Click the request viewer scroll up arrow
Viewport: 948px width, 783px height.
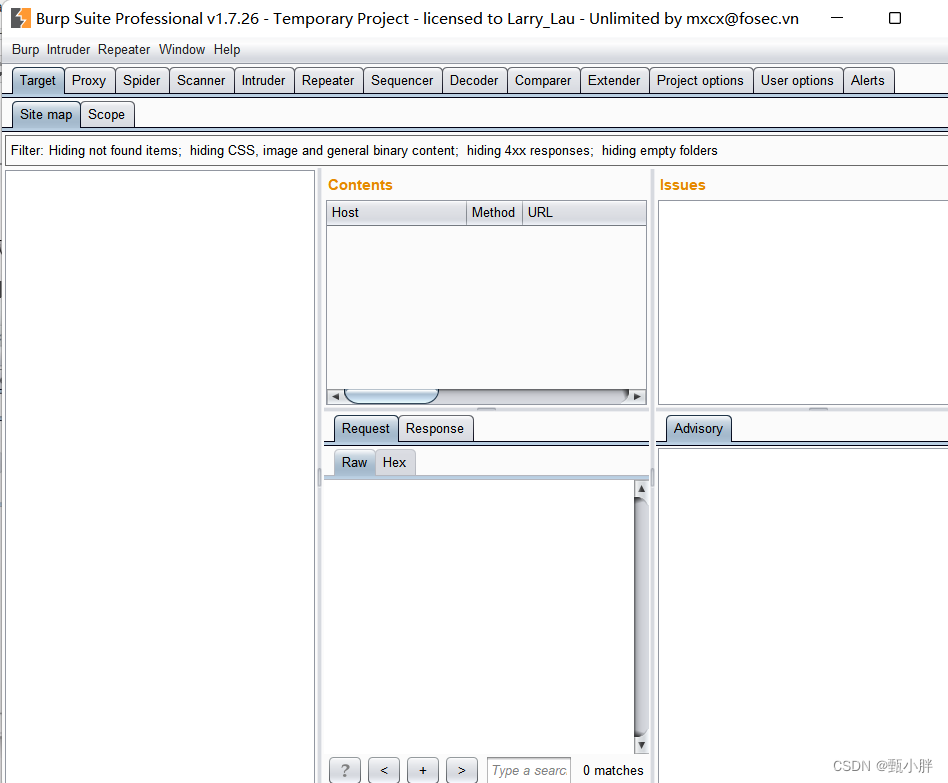coord(641,489)
